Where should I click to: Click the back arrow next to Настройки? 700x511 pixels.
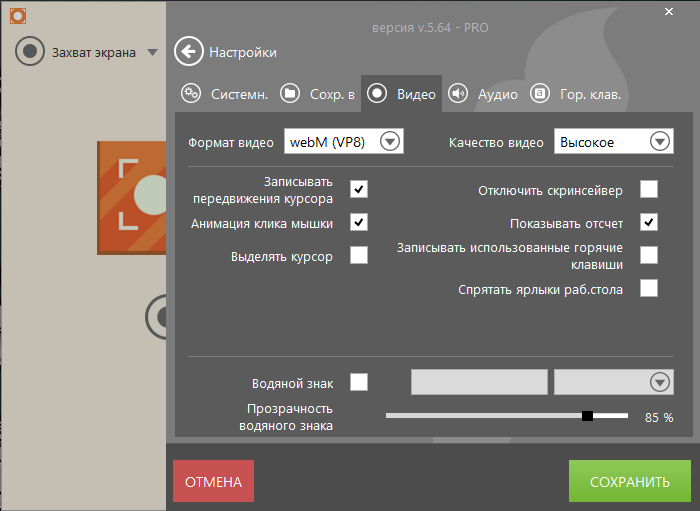tap(189, 51)
